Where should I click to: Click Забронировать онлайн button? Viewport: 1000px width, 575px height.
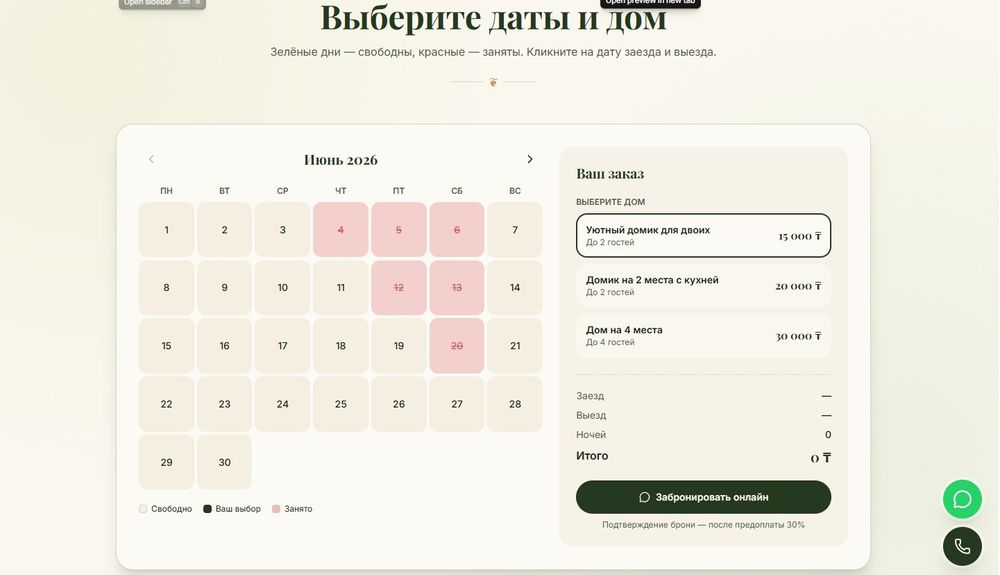point(703,497)
